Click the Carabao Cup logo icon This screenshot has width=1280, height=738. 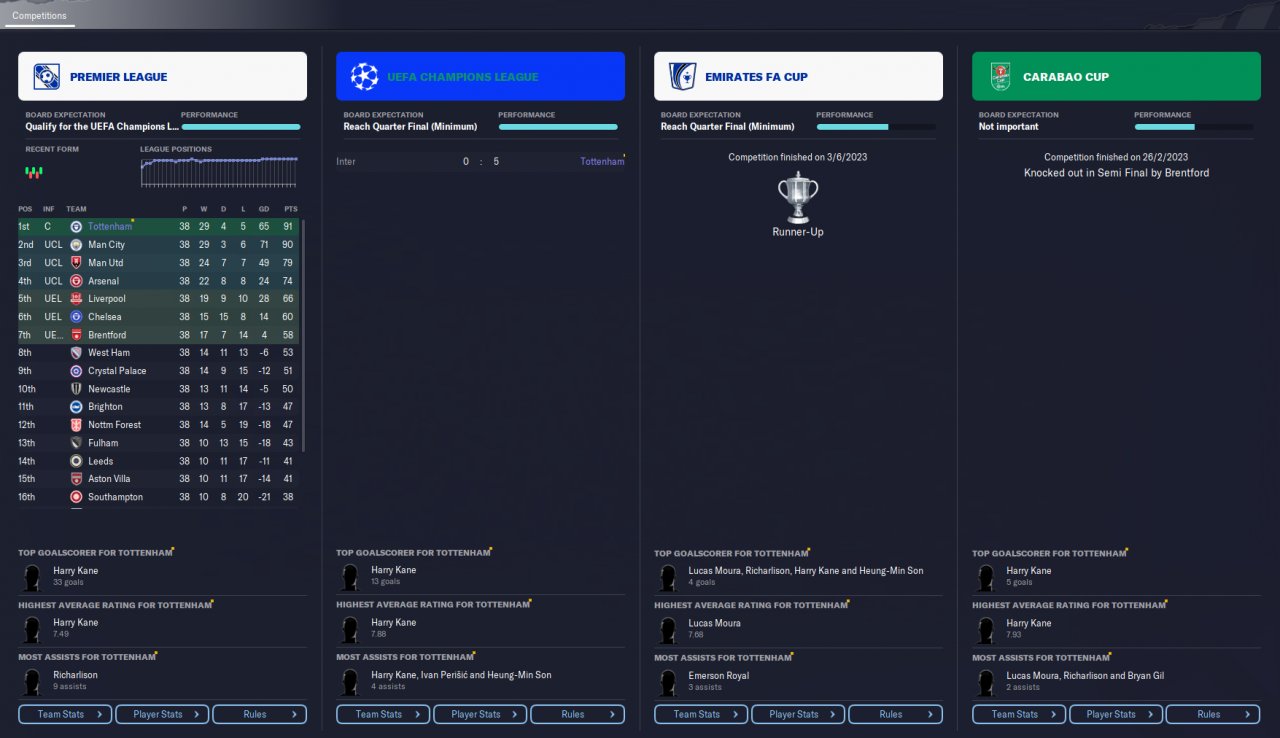pos(1000,77)
